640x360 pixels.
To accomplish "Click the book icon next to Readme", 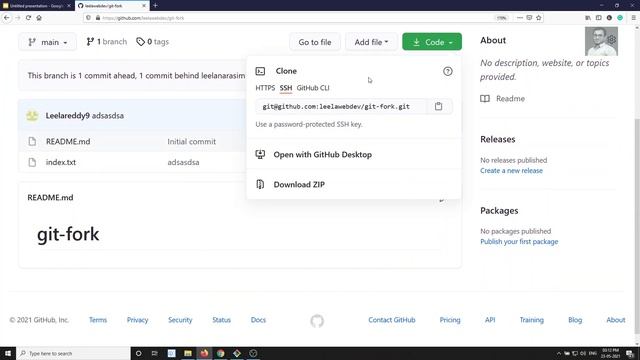I will pyautogui.click(x=485, y=99).
